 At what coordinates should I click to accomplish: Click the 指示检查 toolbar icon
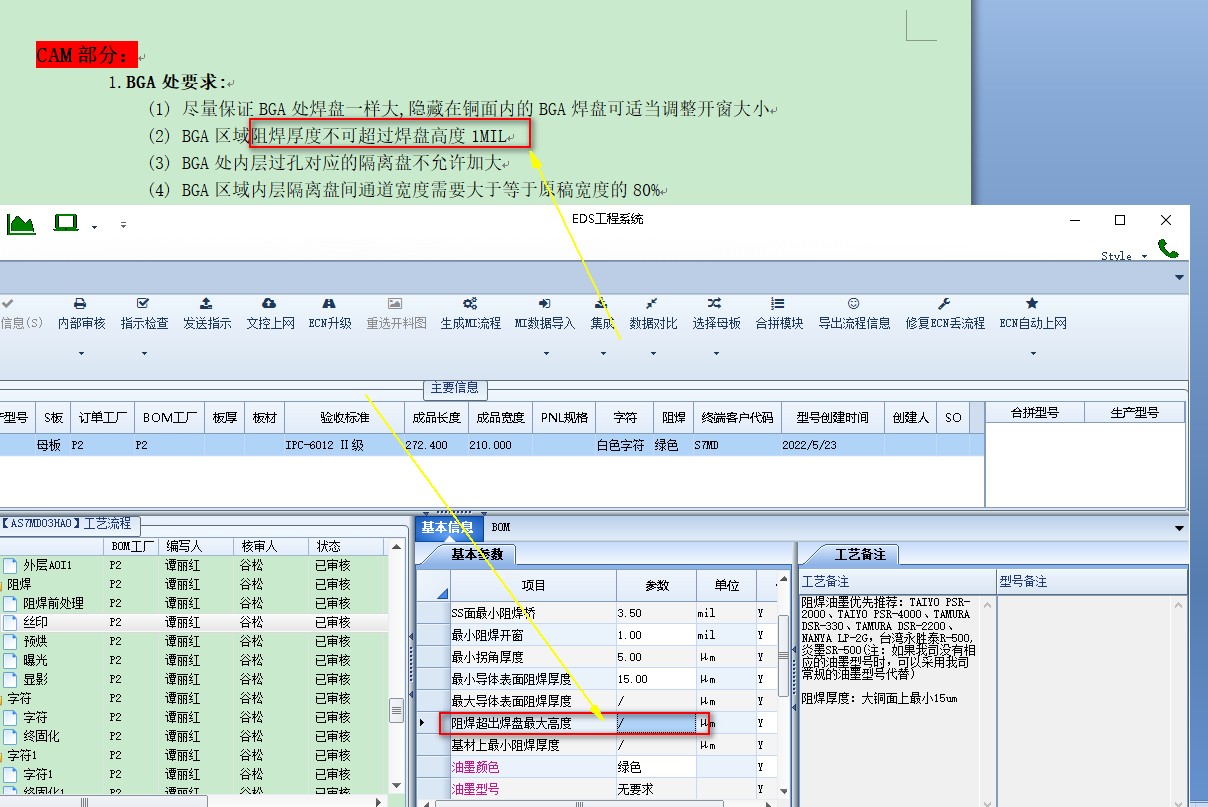click(143, 303)
